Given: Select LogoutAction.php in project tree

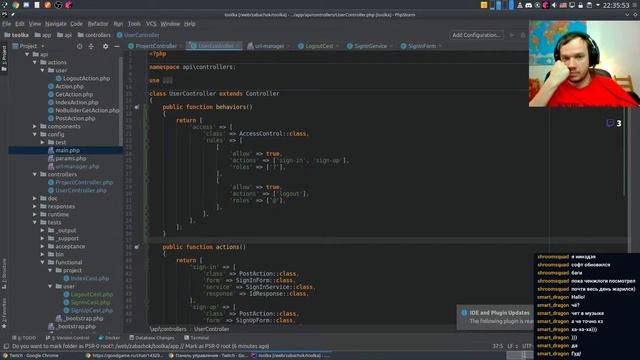Looking at the screenshot, I should (x=83, y=78).
